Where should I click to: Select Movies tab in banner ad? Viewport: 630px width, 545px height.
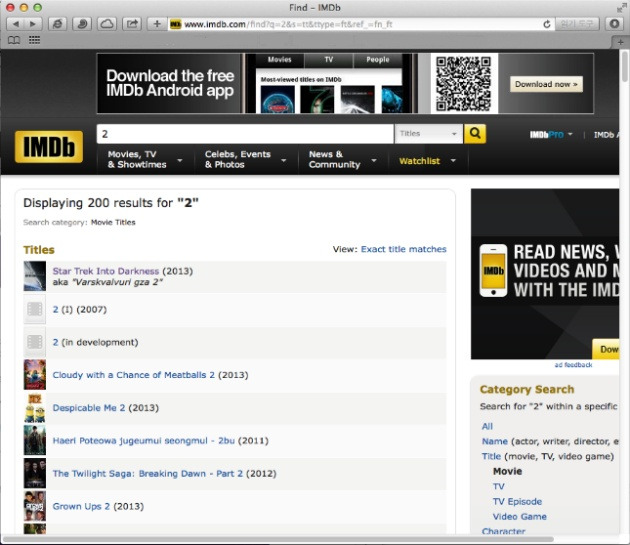tap(280, 60)
